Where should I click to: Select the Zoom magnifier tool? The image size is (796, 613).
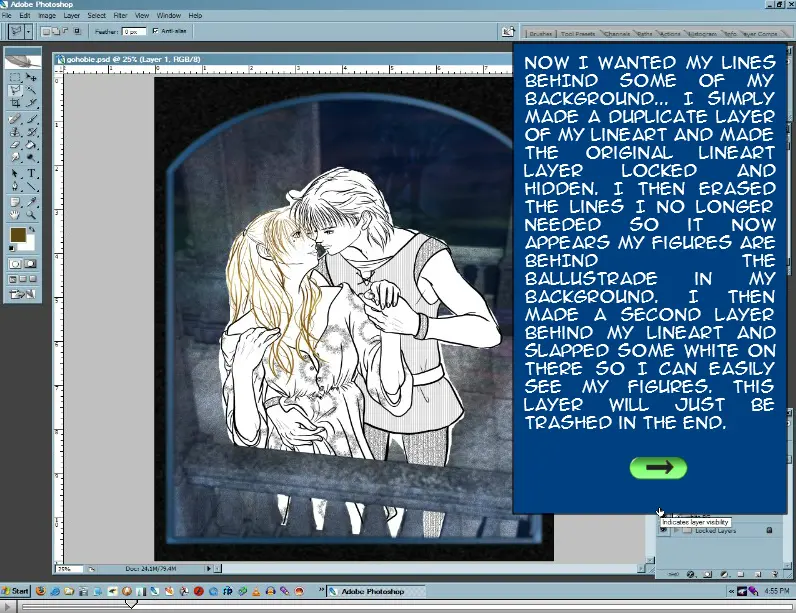(31, 215)
